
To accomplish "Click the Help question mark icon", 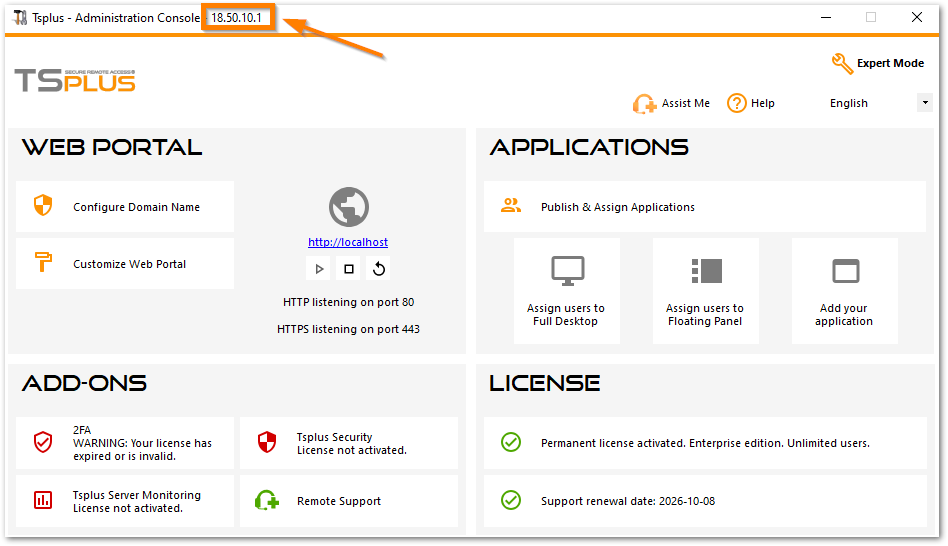I will point(737,103).
